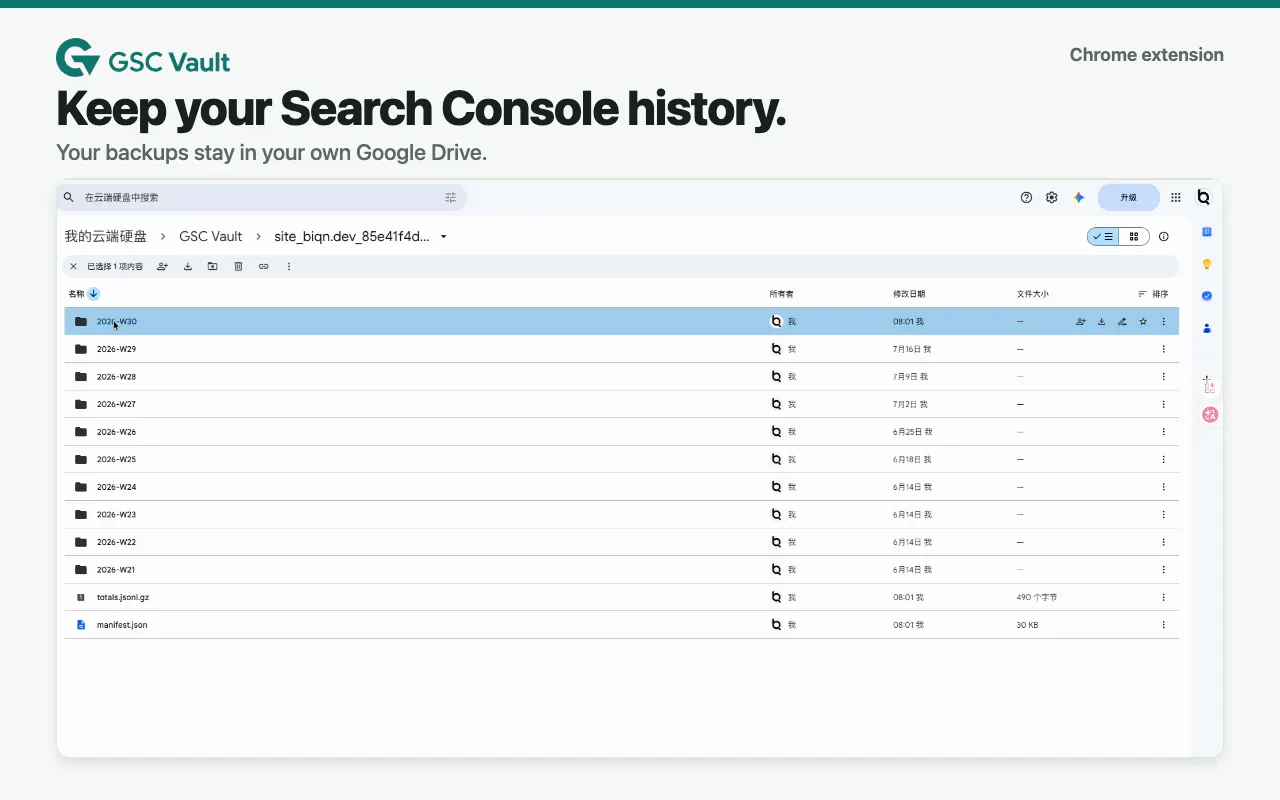Open Google Tasks side panel icon
1280x800 pixels.
pyautogui.click(x=1207, y=296)
